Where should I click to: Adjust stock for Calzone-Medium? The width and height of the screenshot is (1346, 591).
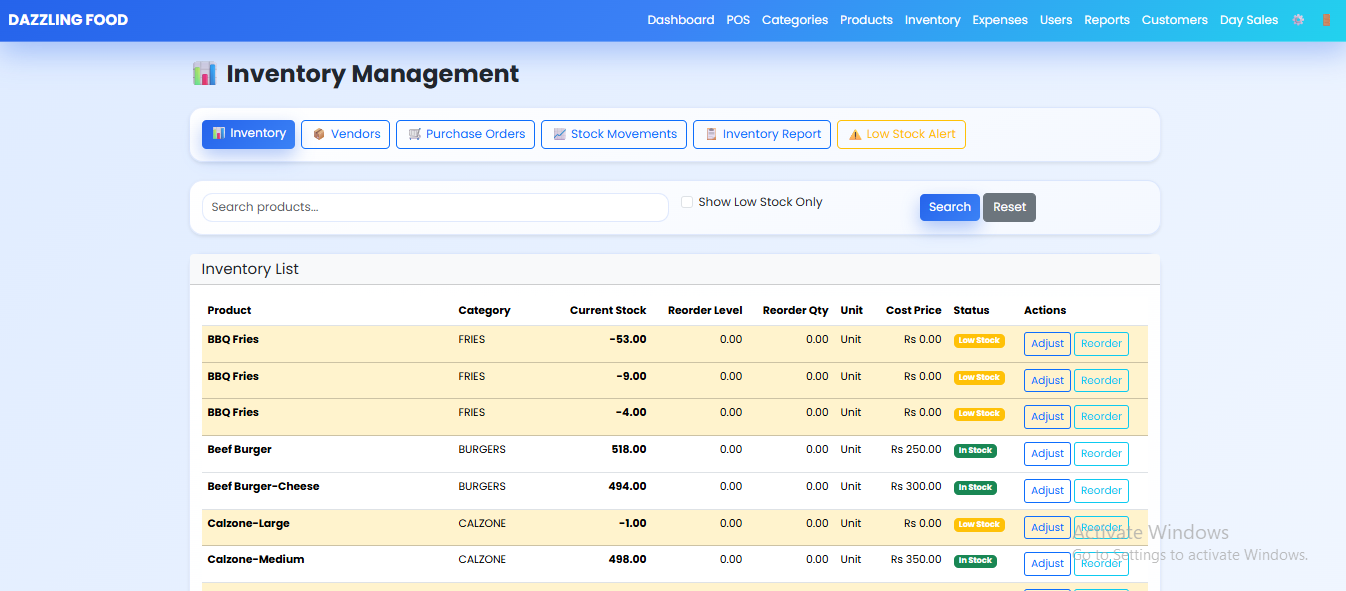click(x=1047, y=564)
